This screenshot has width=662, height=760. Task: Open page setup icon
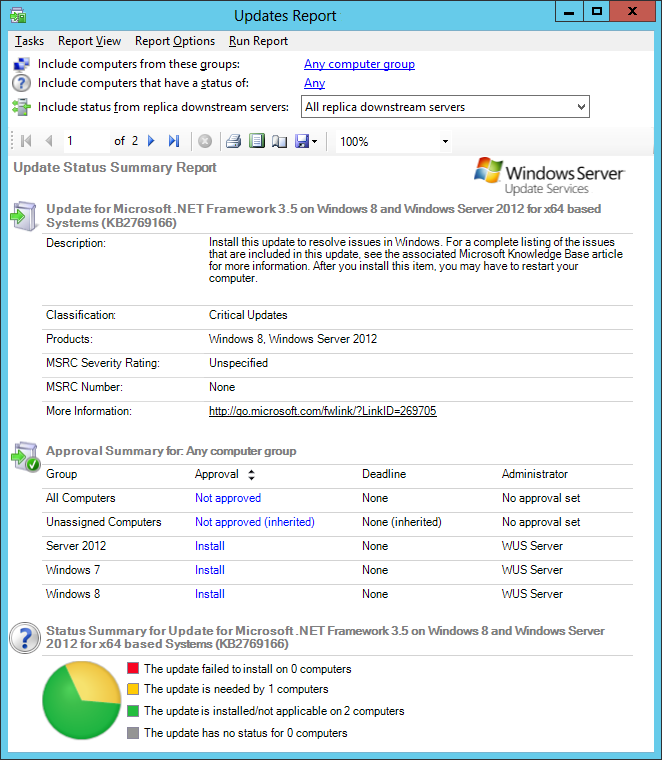pyautogui.click(x=279, y=141)
